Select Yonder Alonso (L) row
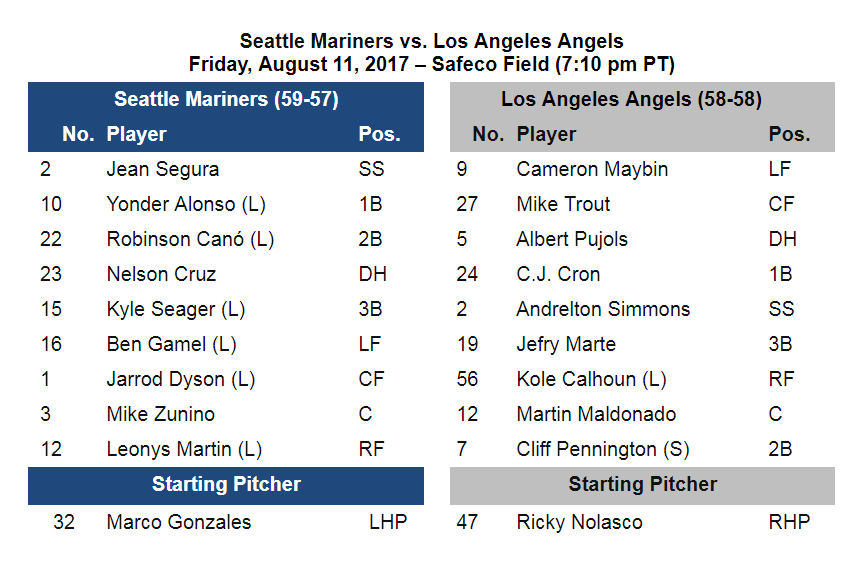 [226, 204]
